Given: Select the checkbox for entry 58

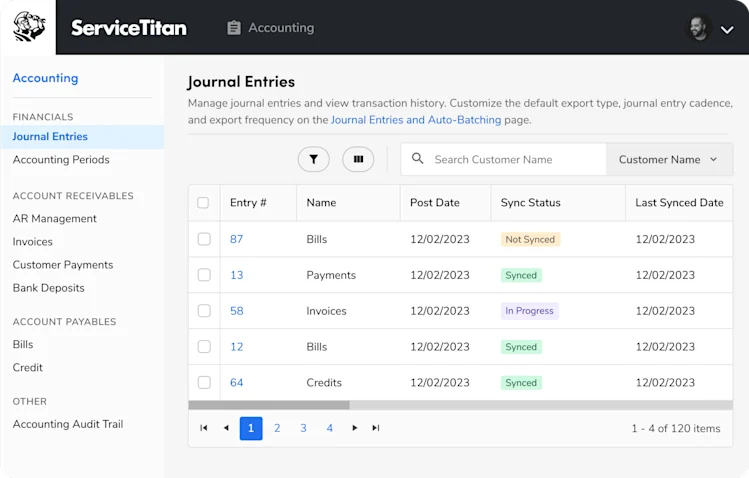Looking at the screenshot, I should (x=204, y=310).
